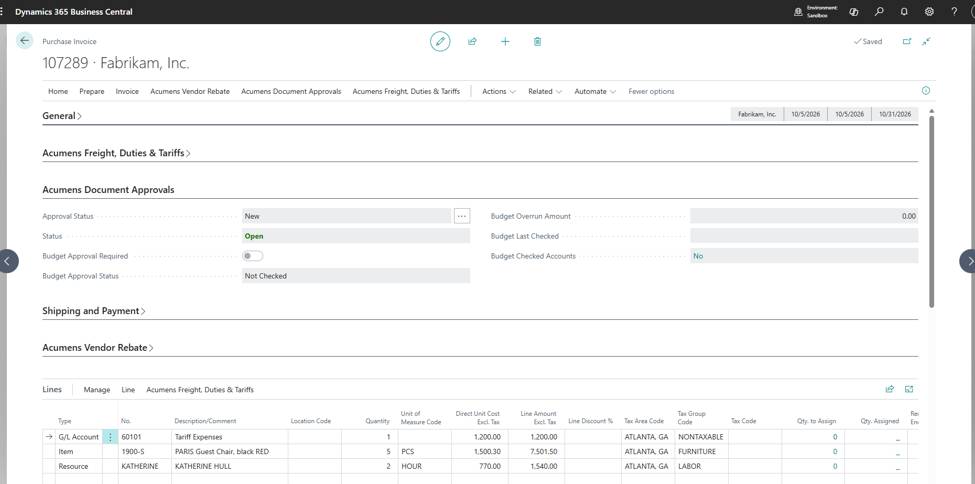Viewport: 975px width, 484px height.
Task: Expand Acumens Freight, Duties & Tariffs section
Action: [116, 152]
